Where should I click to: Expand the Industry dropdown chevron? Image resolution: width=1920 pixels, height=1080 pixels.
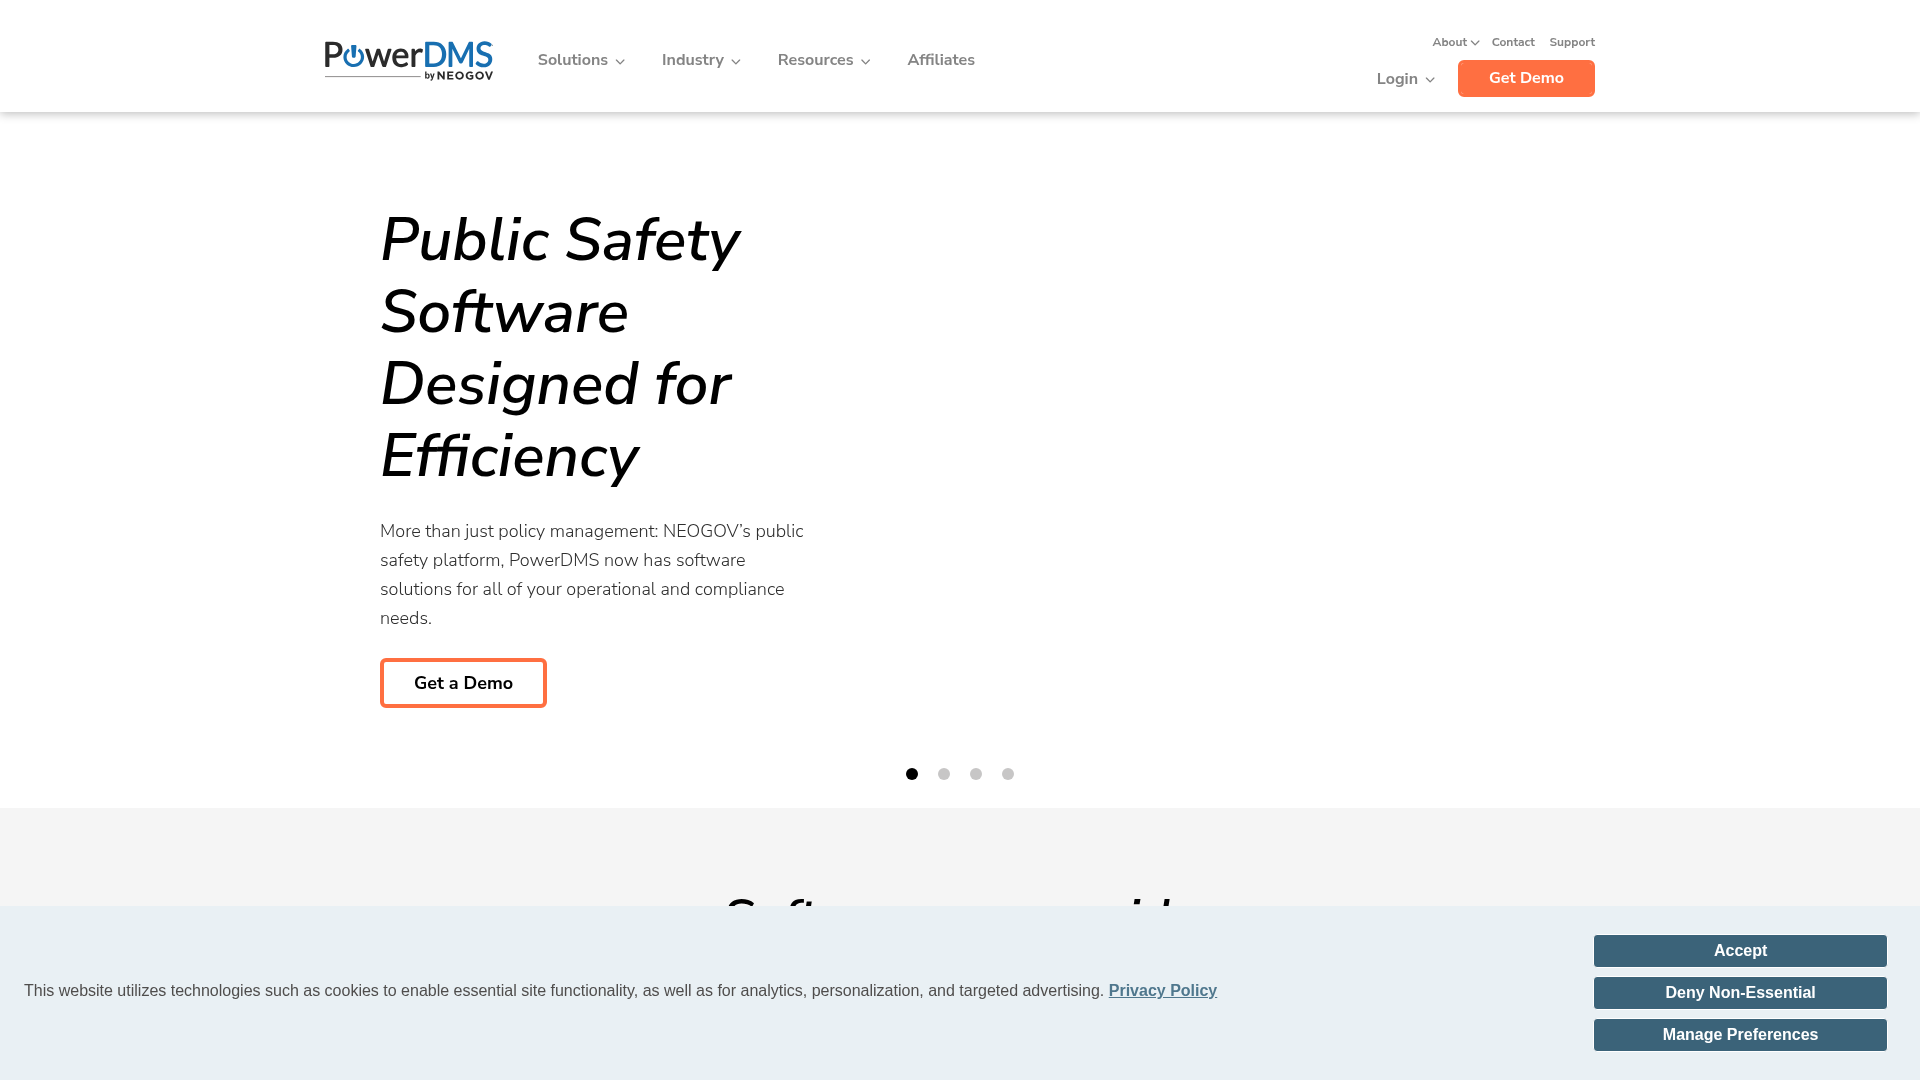coord(736,62)
